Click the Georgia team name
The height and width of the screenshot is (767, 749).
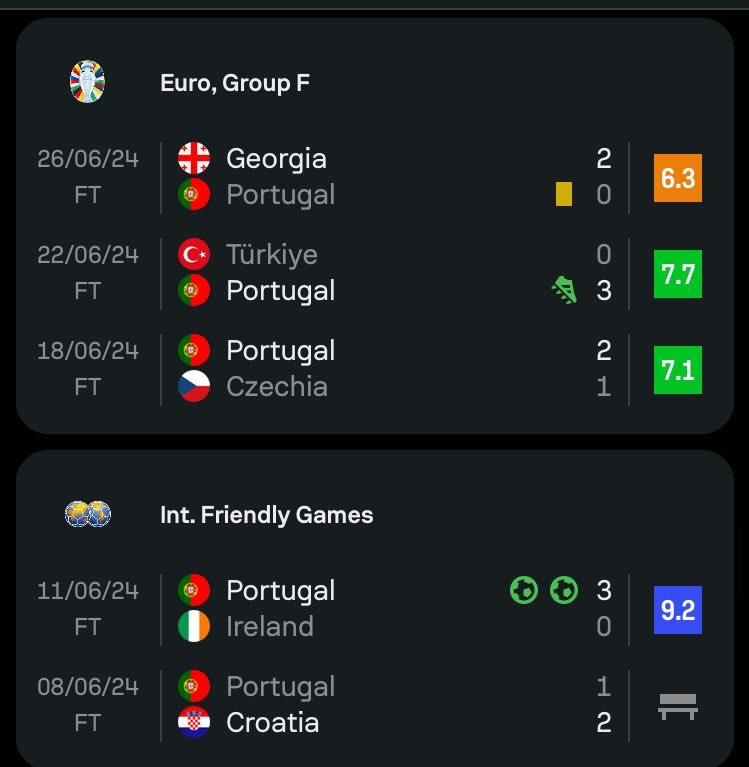tap(276, 159)
